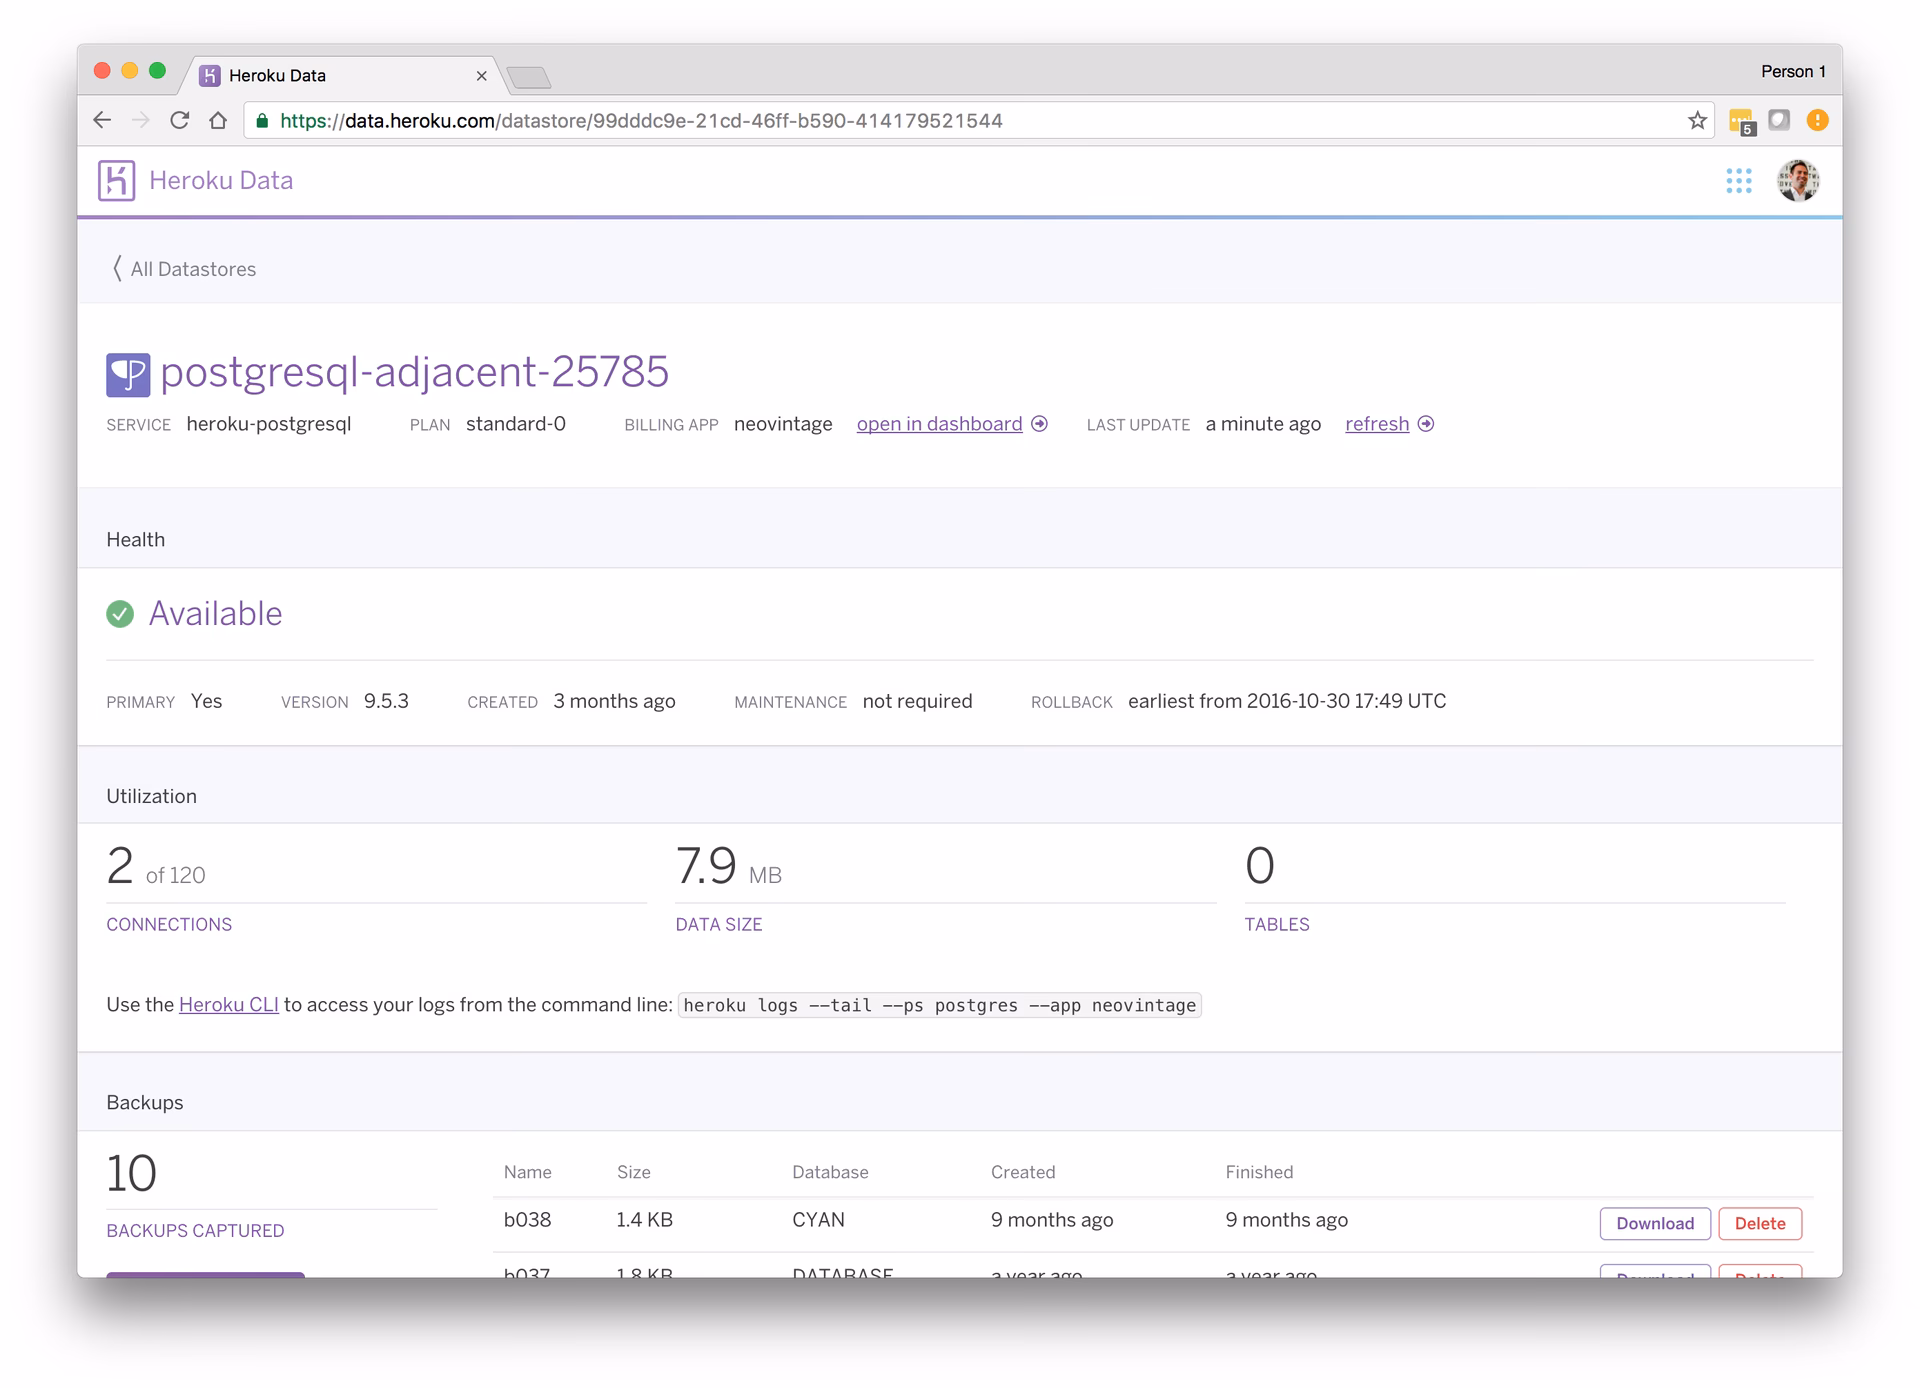Bookmark this page with the star icon

click(x=1697, y=121)
